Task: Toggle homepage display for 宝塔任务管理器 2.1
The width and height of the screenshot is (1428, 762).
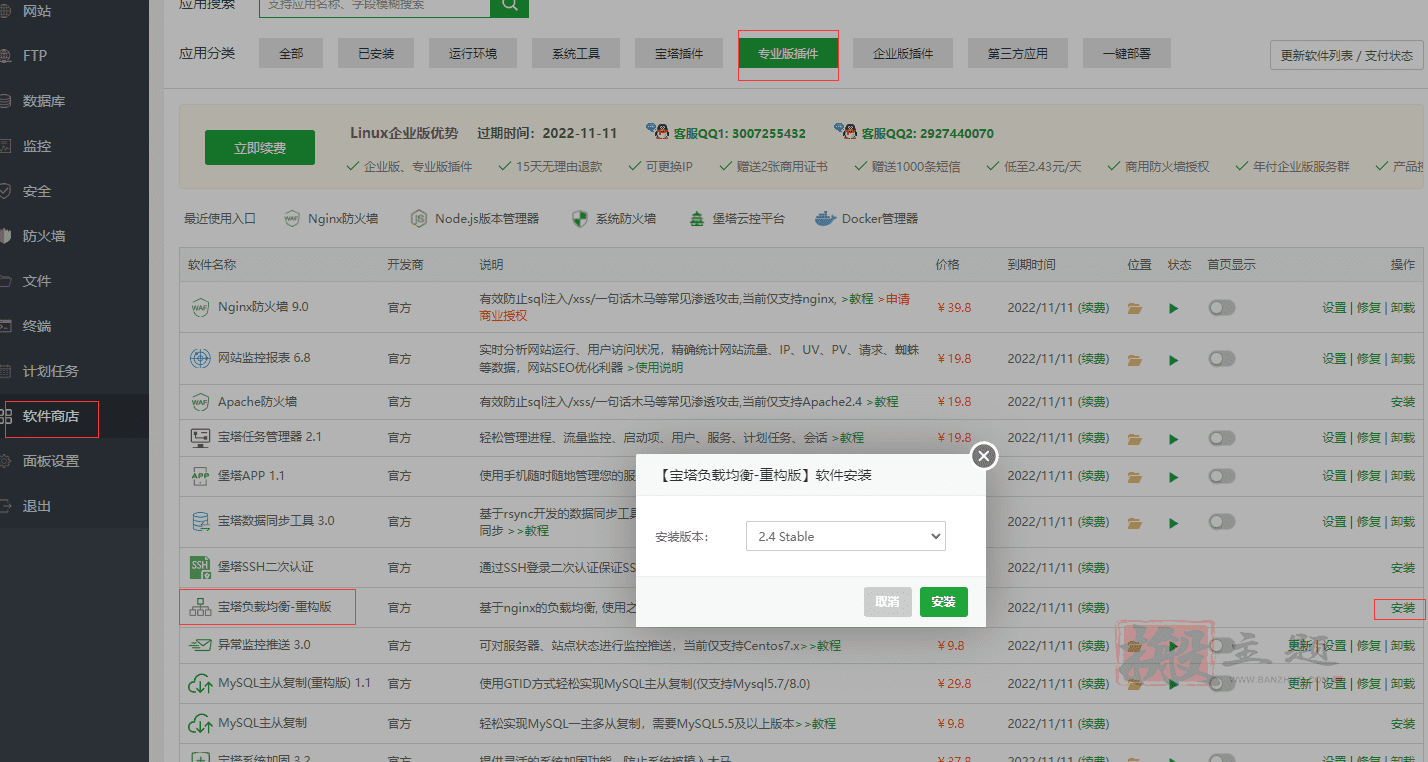Action: (1221, 438)
